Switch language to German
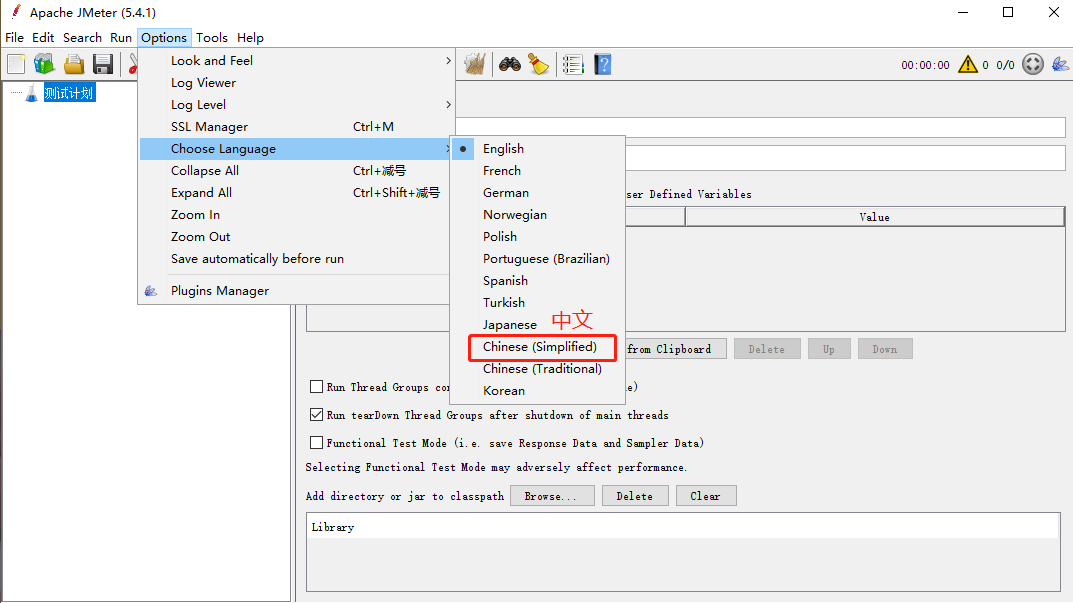The width and height of the screenshot is (1073, 603). [x=537, y=192]
